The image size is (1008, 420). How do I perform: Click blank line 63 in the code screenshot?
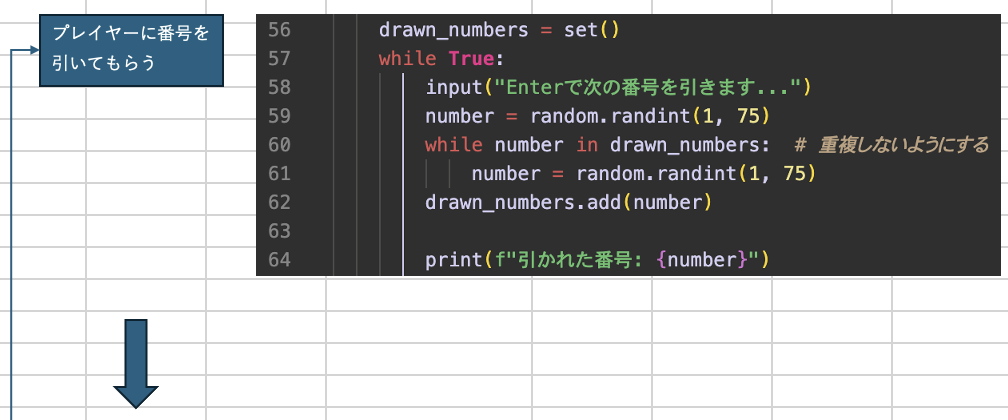tap(628, 231)
